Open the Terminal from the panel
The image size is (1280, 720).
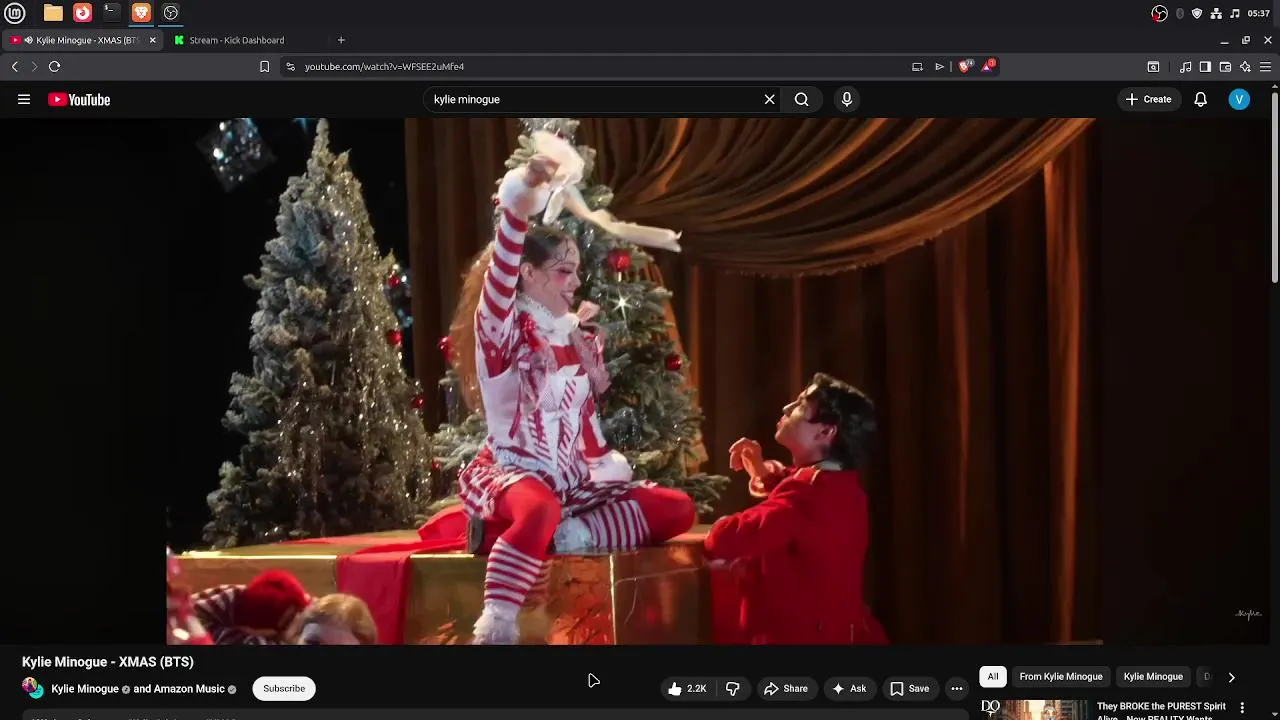pos(112,13)
